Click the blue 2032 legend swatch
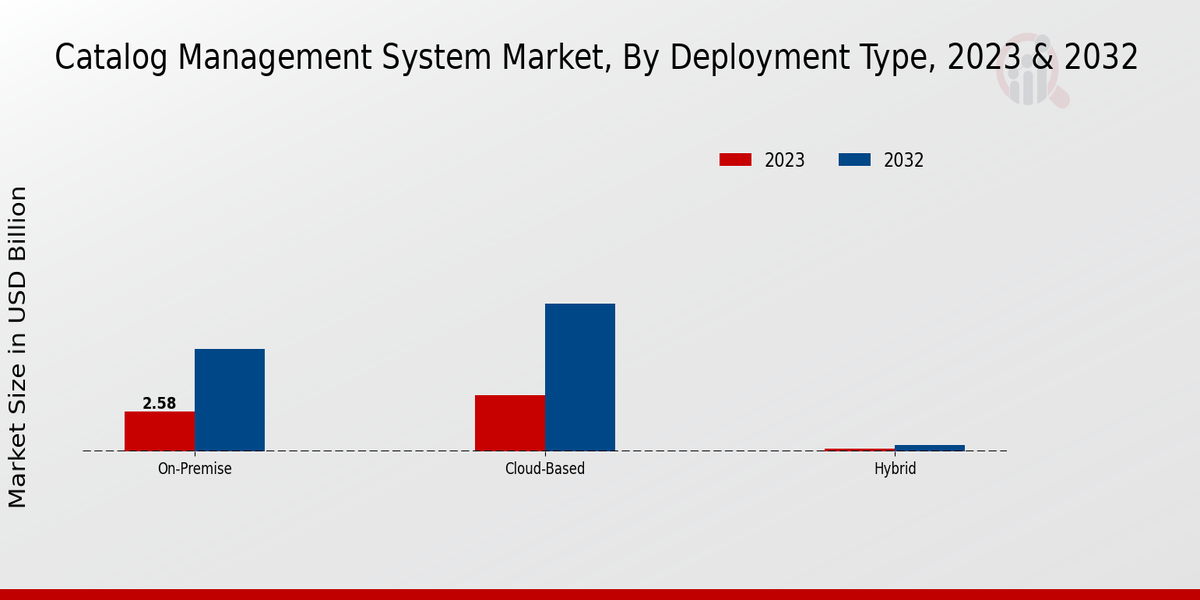This screenshot has width=1200, height=600. pyautogui.click(x=854, y=160)
